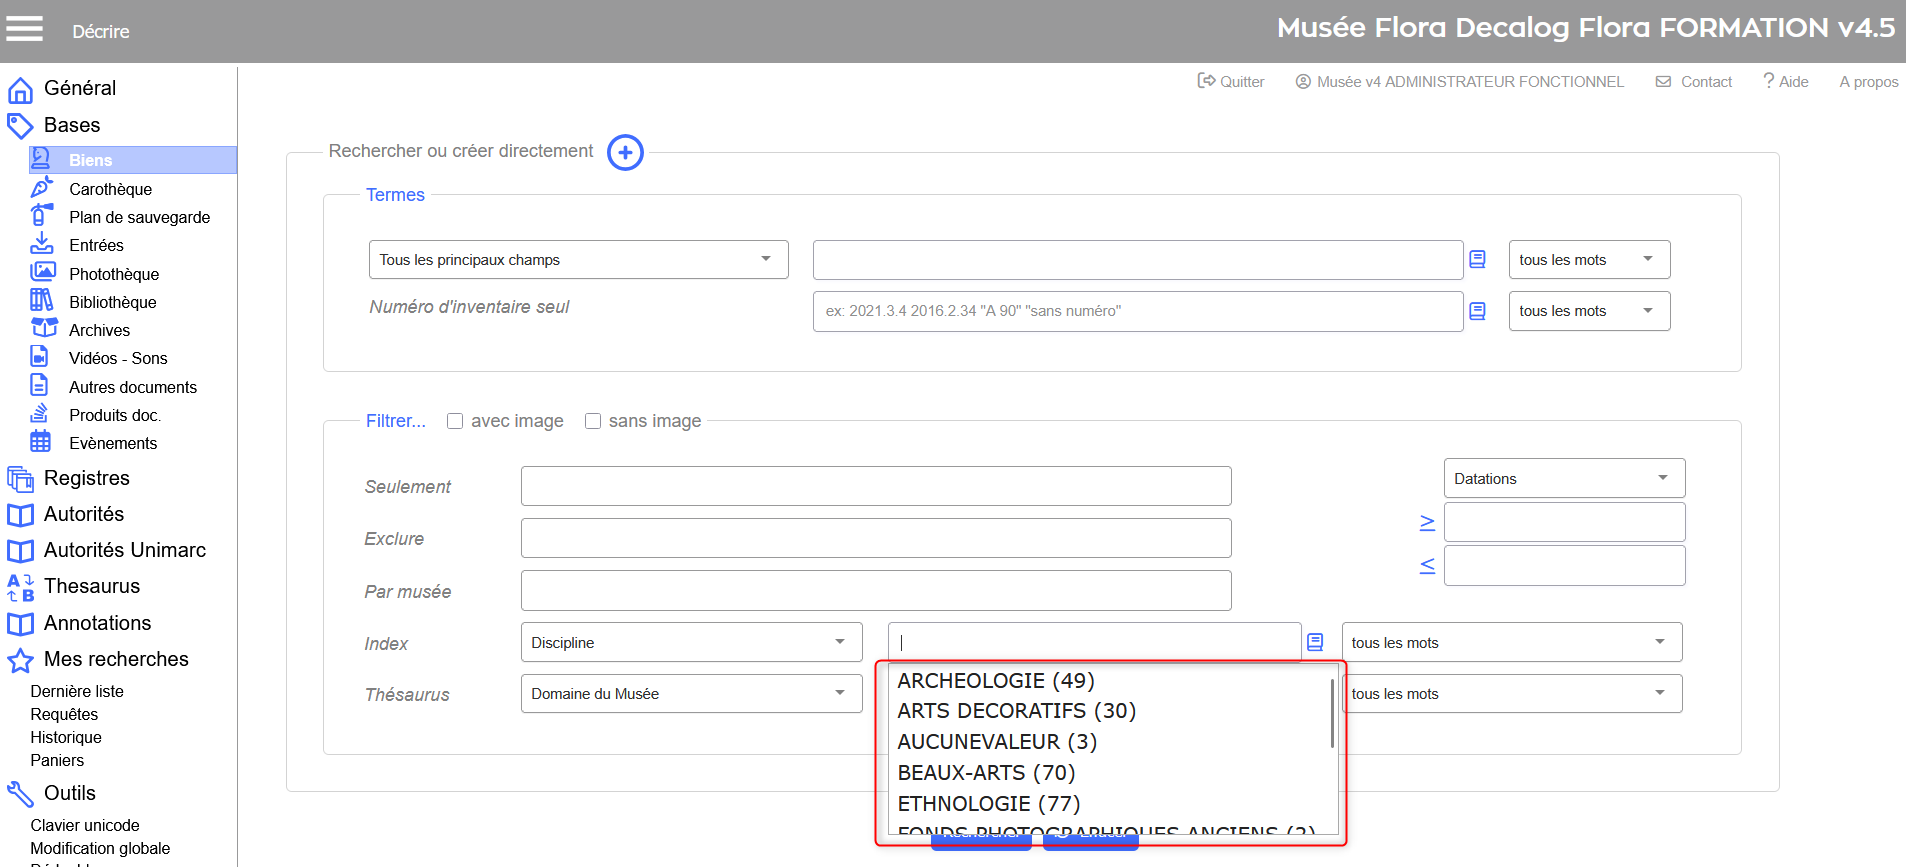Click the Bibliothèque books icon
Image resolution: width=1906 pixels, height=867 pixels.
42,301
